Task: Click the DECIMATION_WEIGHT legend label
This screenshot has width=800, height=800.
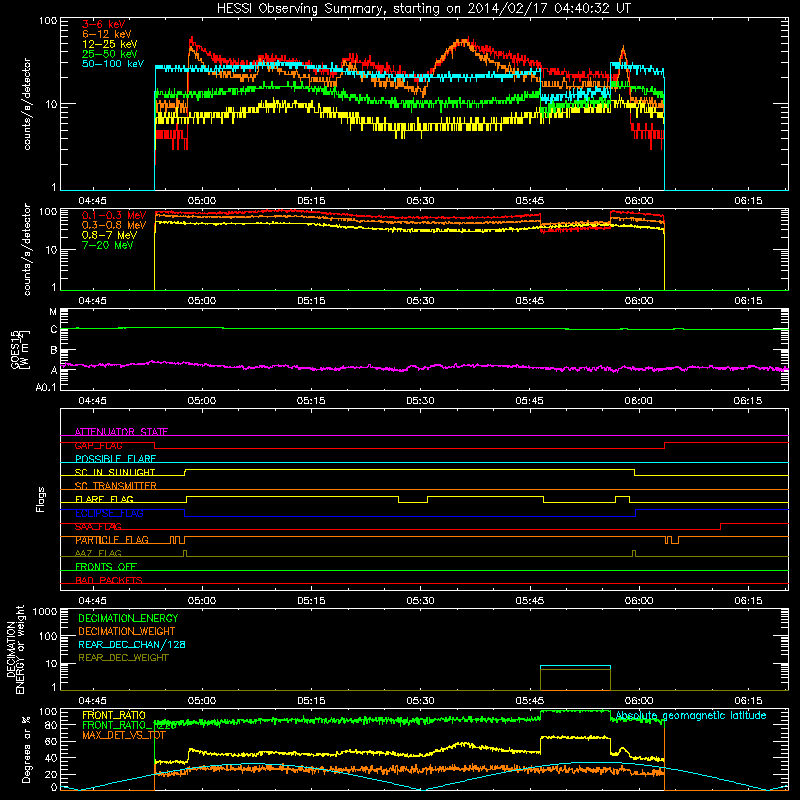Action: [127, 631]
